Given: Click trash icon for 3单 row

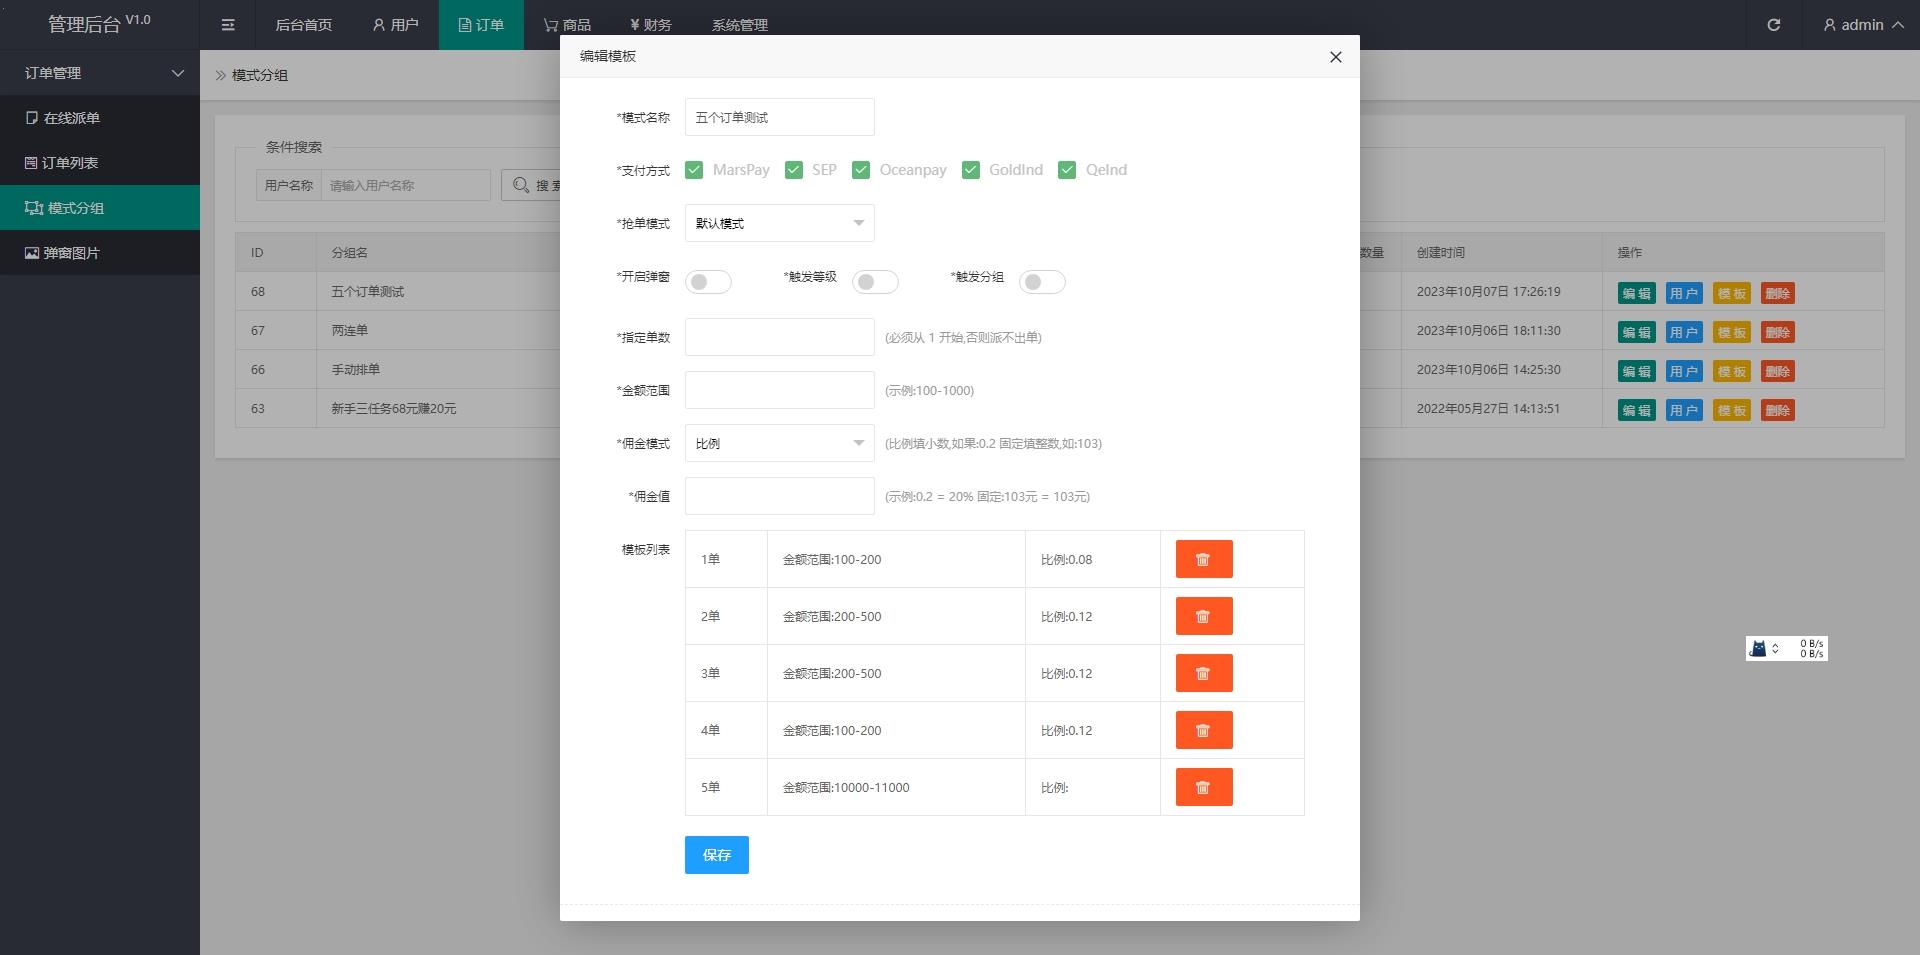Looking at the screenshot, I should pyautogui.click(x=1203, y=673).
